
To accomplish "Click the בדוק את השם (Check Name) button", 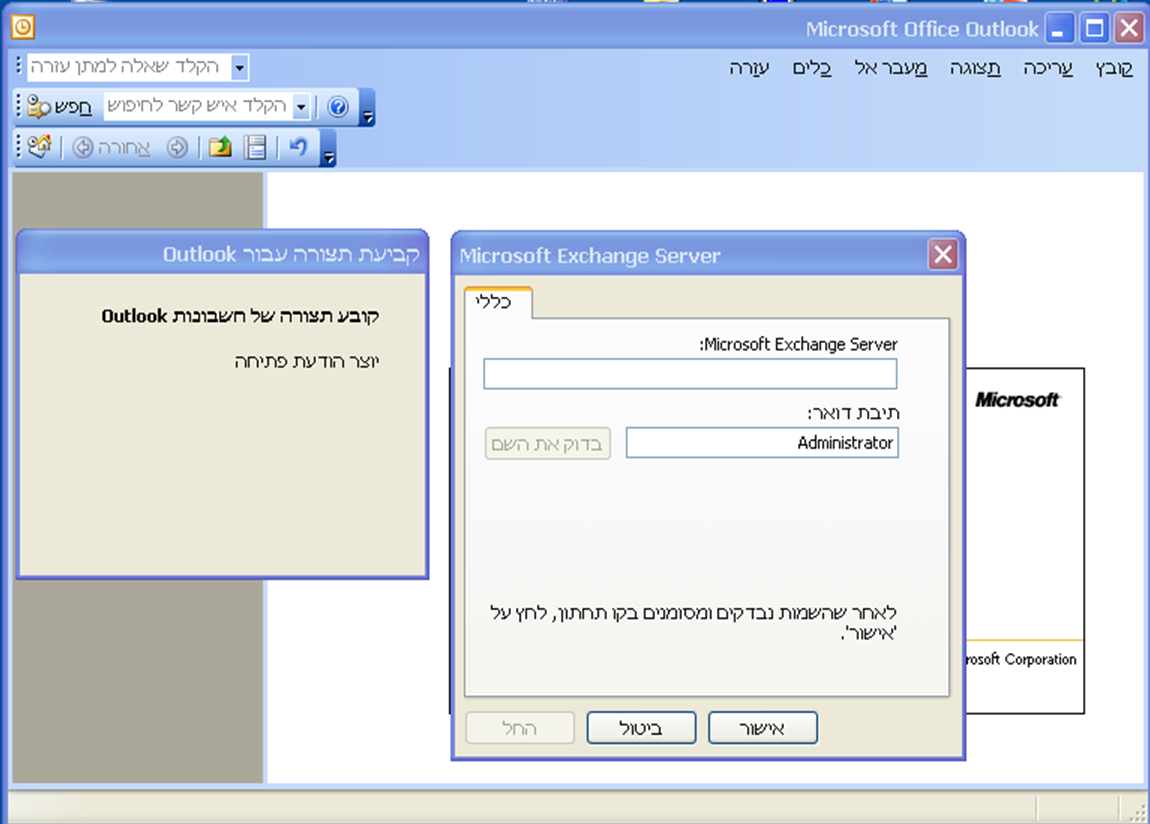I will (x=547, y=444).
